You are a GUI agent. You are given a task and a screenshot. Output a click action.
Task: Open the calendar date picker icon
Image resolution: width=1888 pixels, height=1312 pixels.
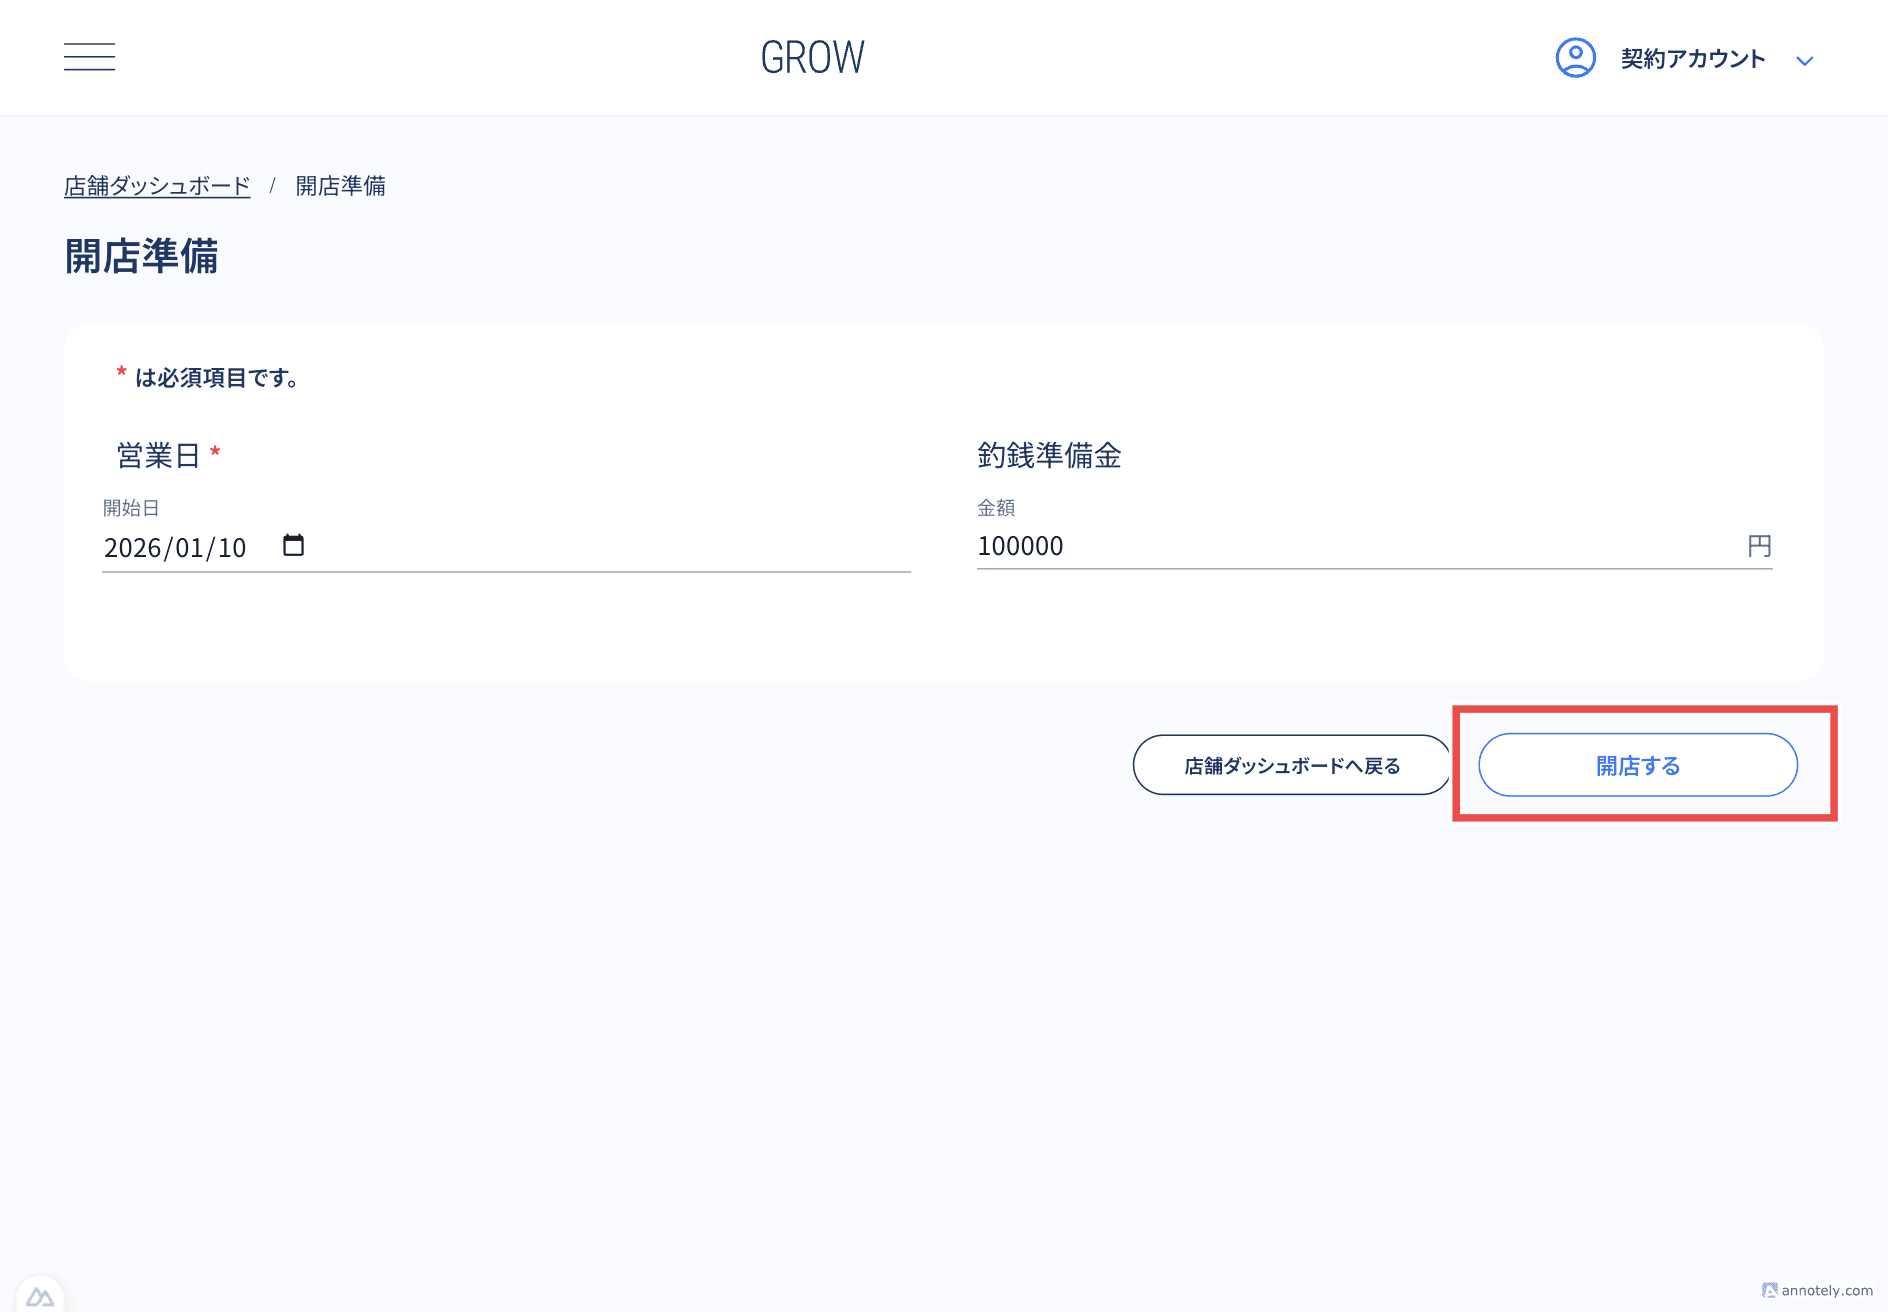click(293, 546)
